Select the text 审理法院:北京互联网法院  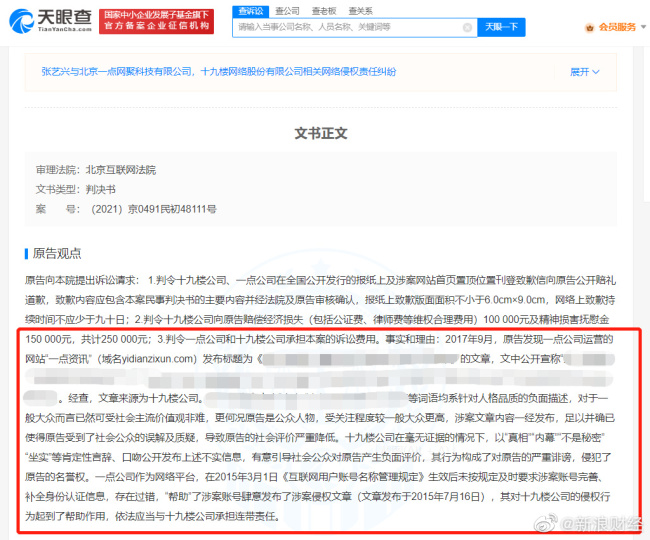[96, 170]
